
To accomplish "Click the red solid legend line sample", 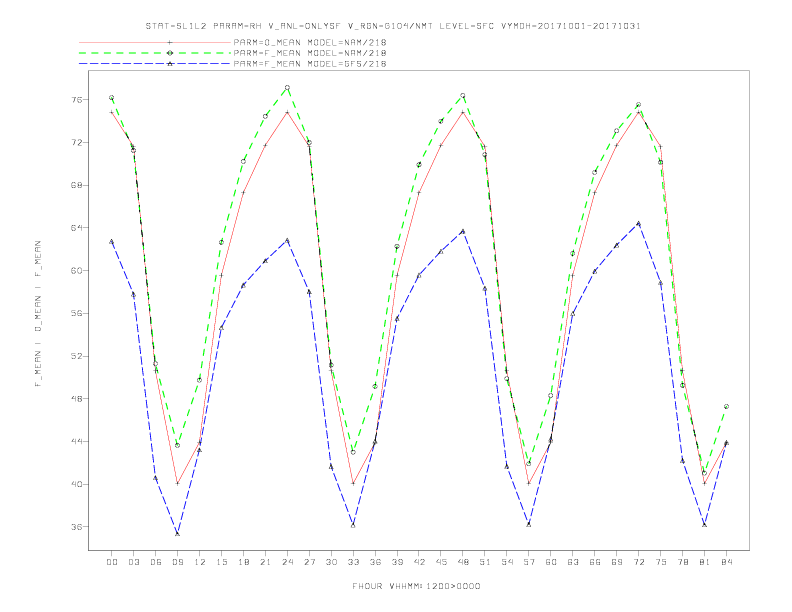I will pyautogui.click(x=155, y=42).
